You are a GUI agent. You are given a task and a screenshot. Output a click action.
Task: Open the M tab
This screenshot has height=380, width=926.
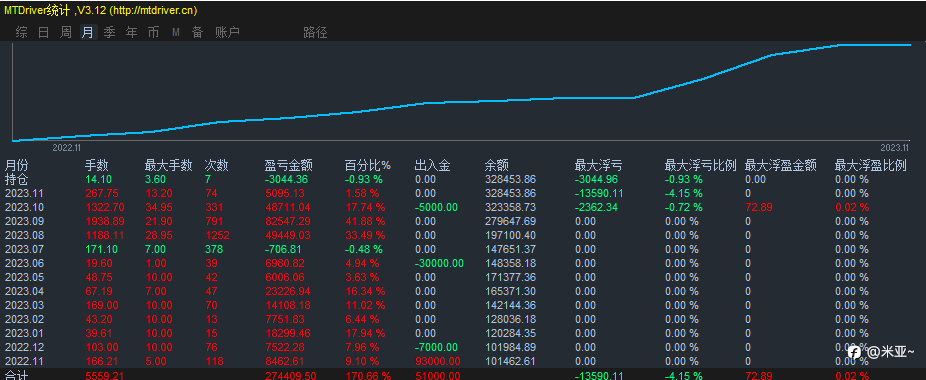point(175,33)
